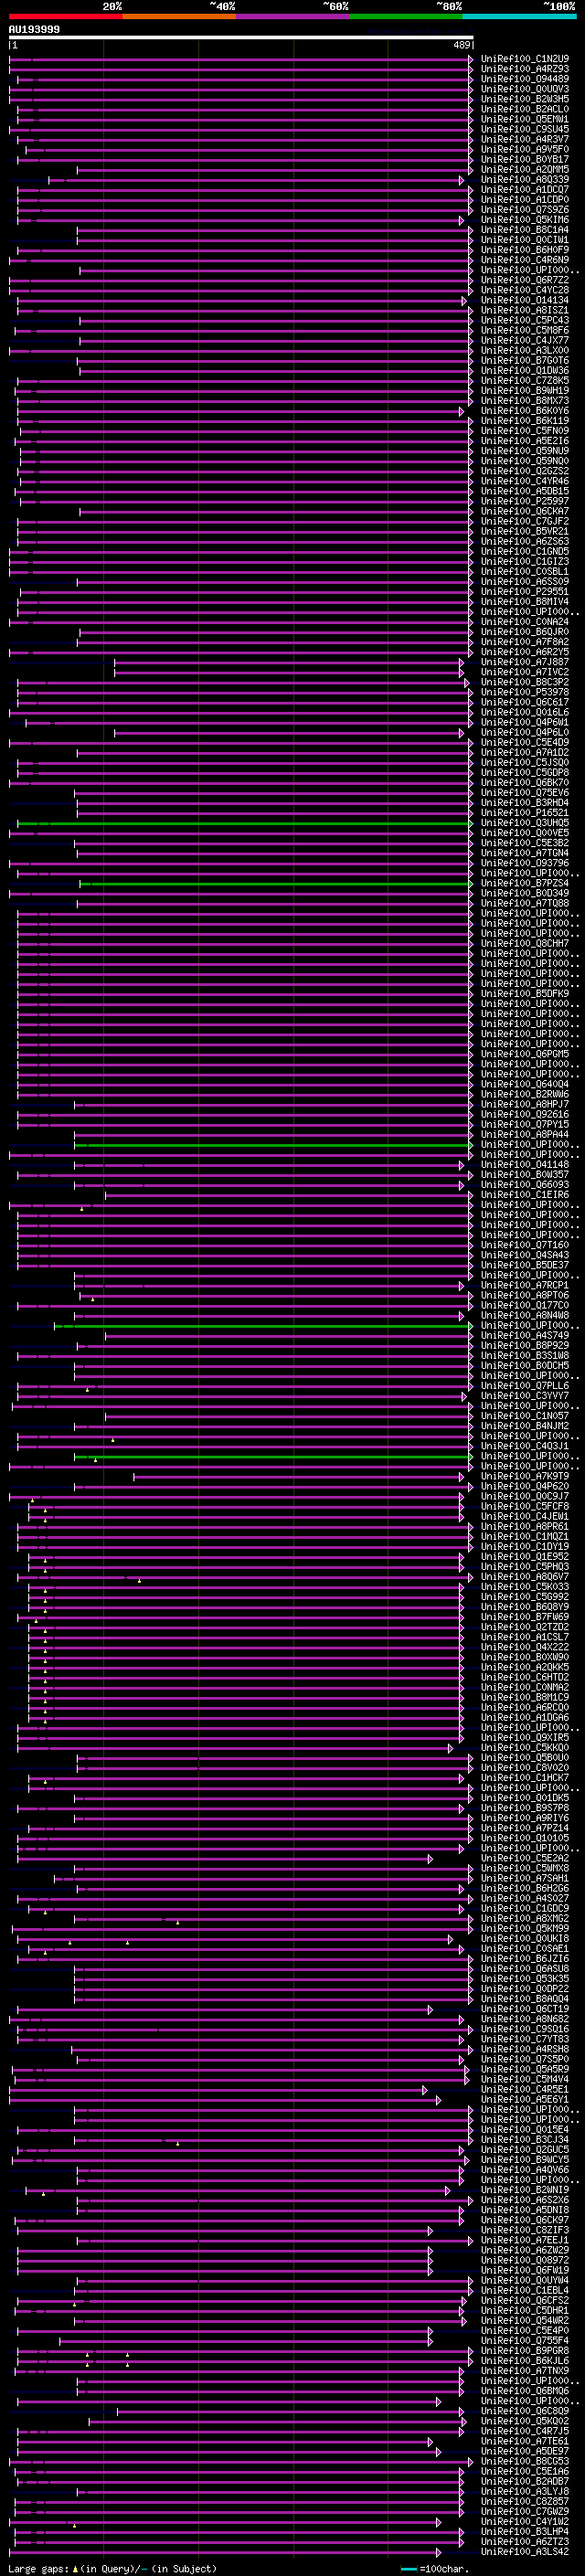Click the red 20% identity legend segment
The image size is (585, 2576).
pos(66,17)
